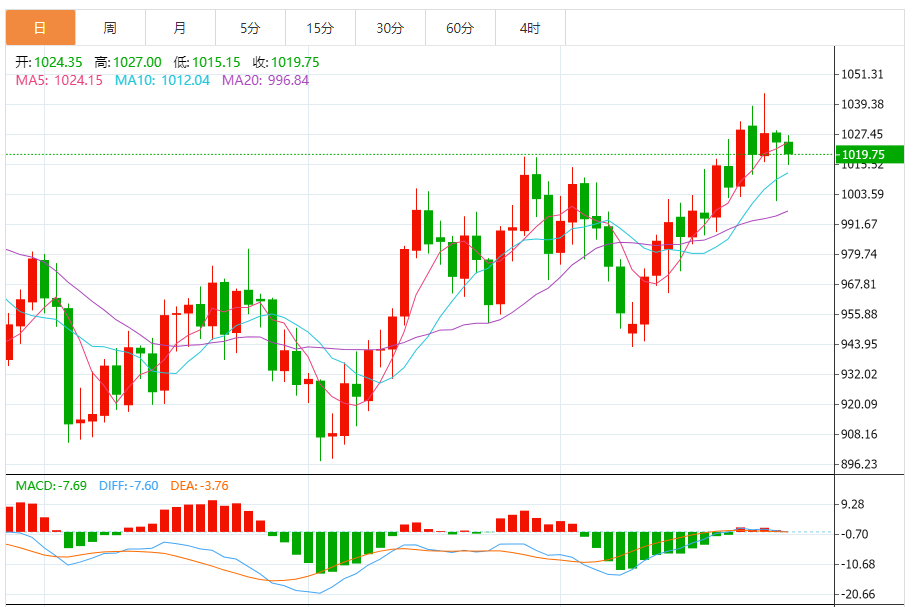Click the 收:1019.75 close price value

coord(286,62)
